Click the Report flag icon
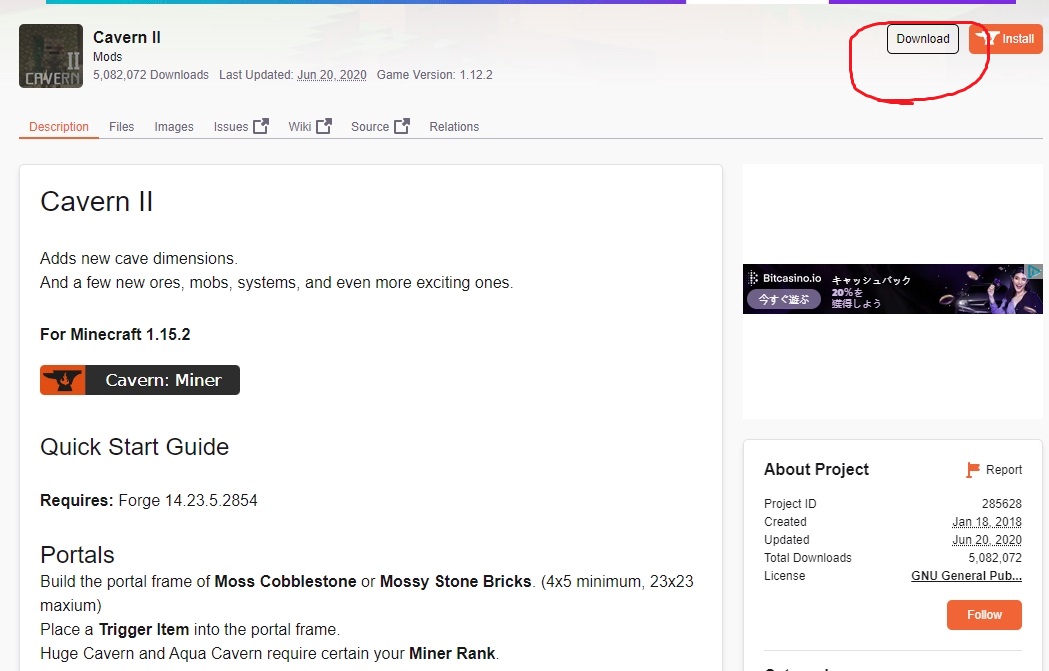Viewport: 1049px width, 671px height. pyautogui.click(x=973, y=470)
